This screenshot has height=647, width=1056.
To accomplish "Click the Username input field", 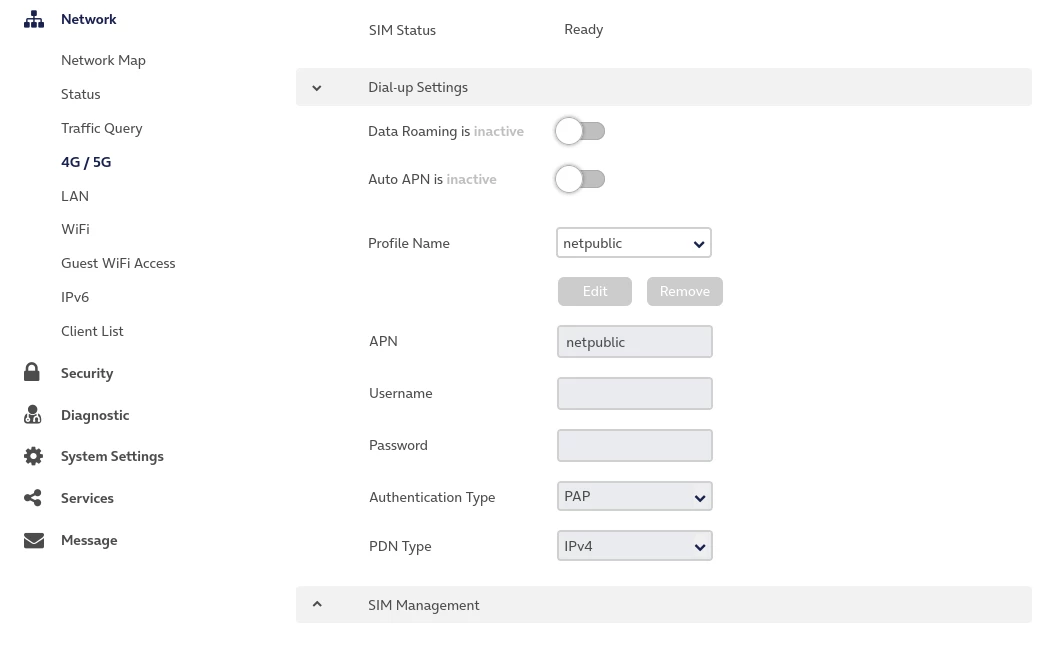I will [x=634, y=394].
